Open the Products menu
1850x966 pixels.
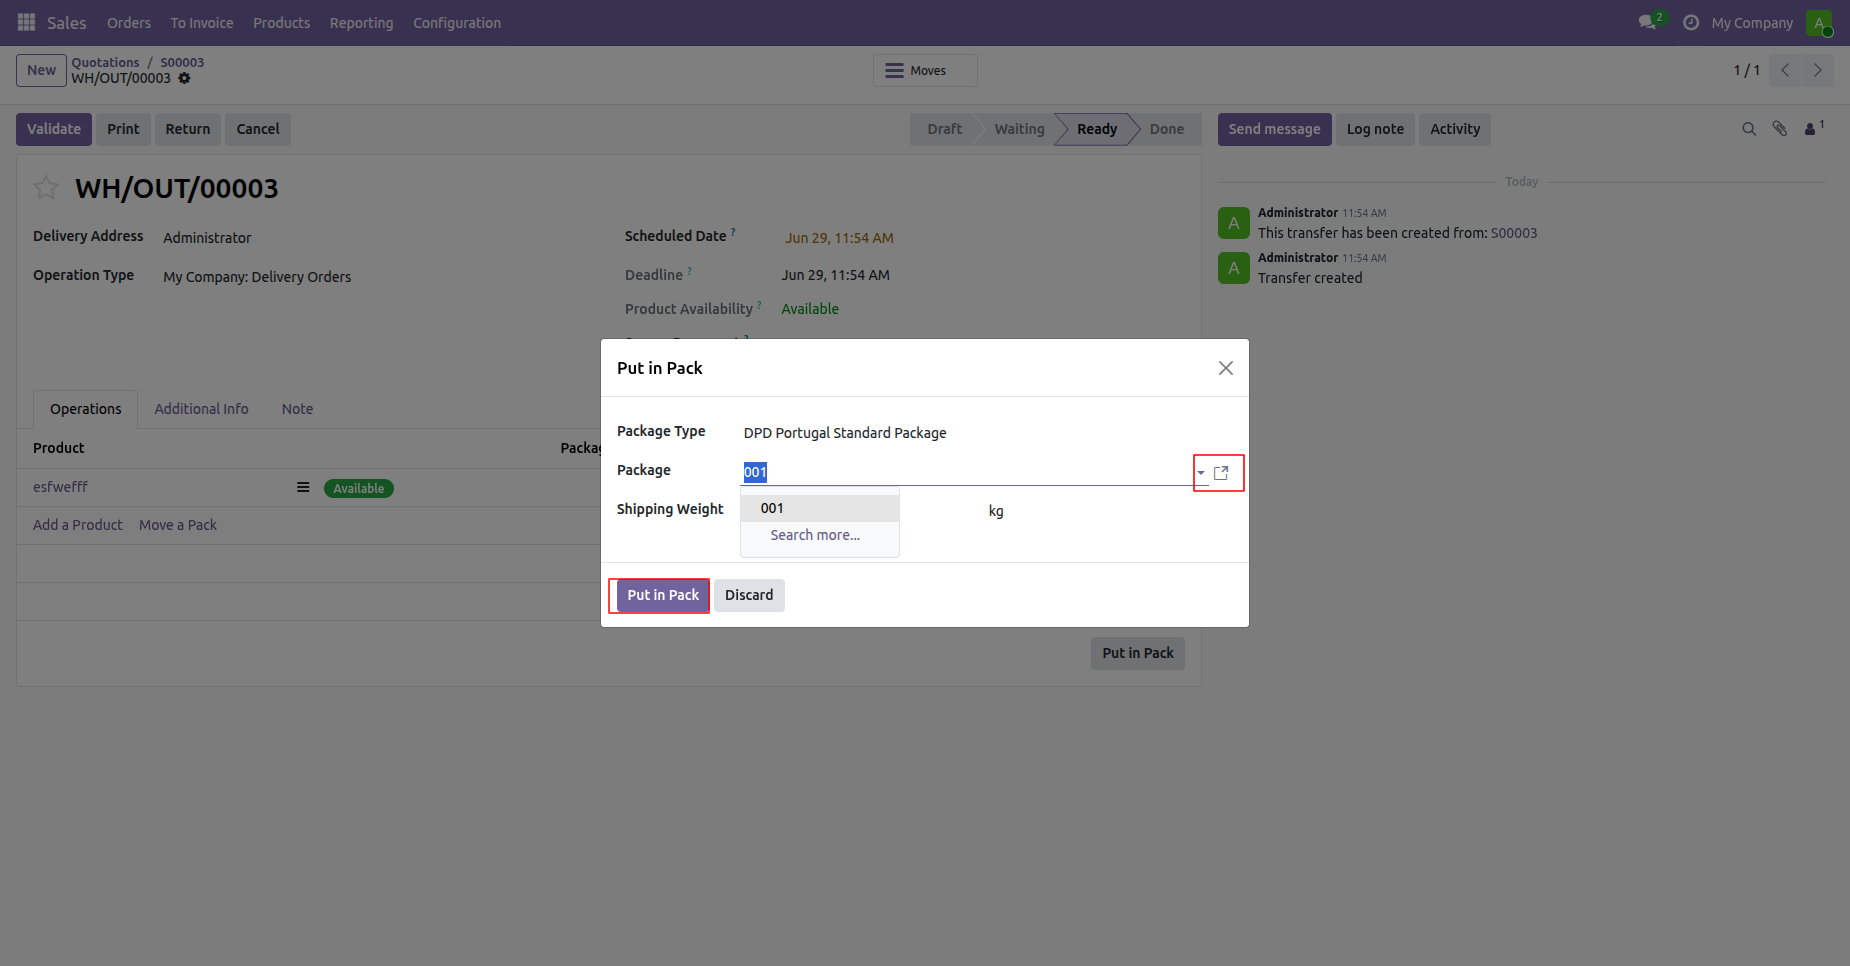coord(281,23)
